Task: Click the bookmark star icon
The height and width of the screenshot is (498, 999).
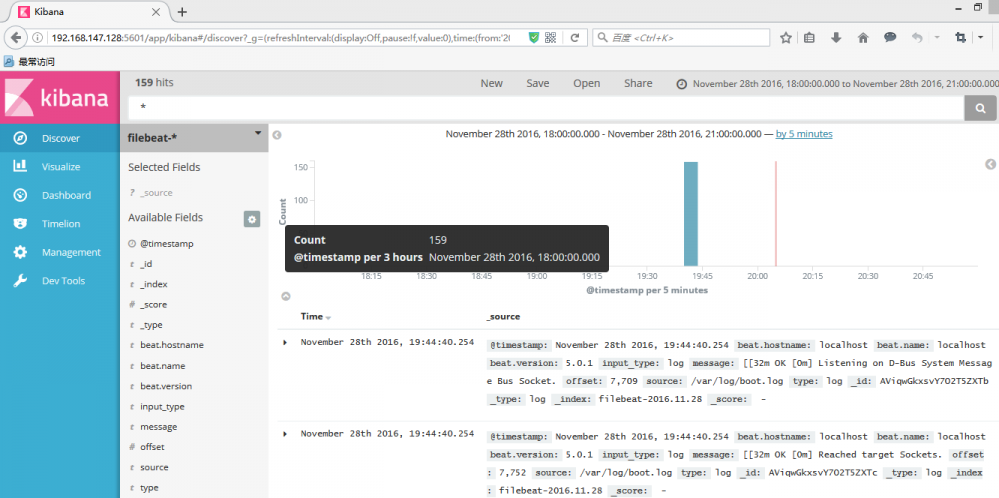Action: 786,38
